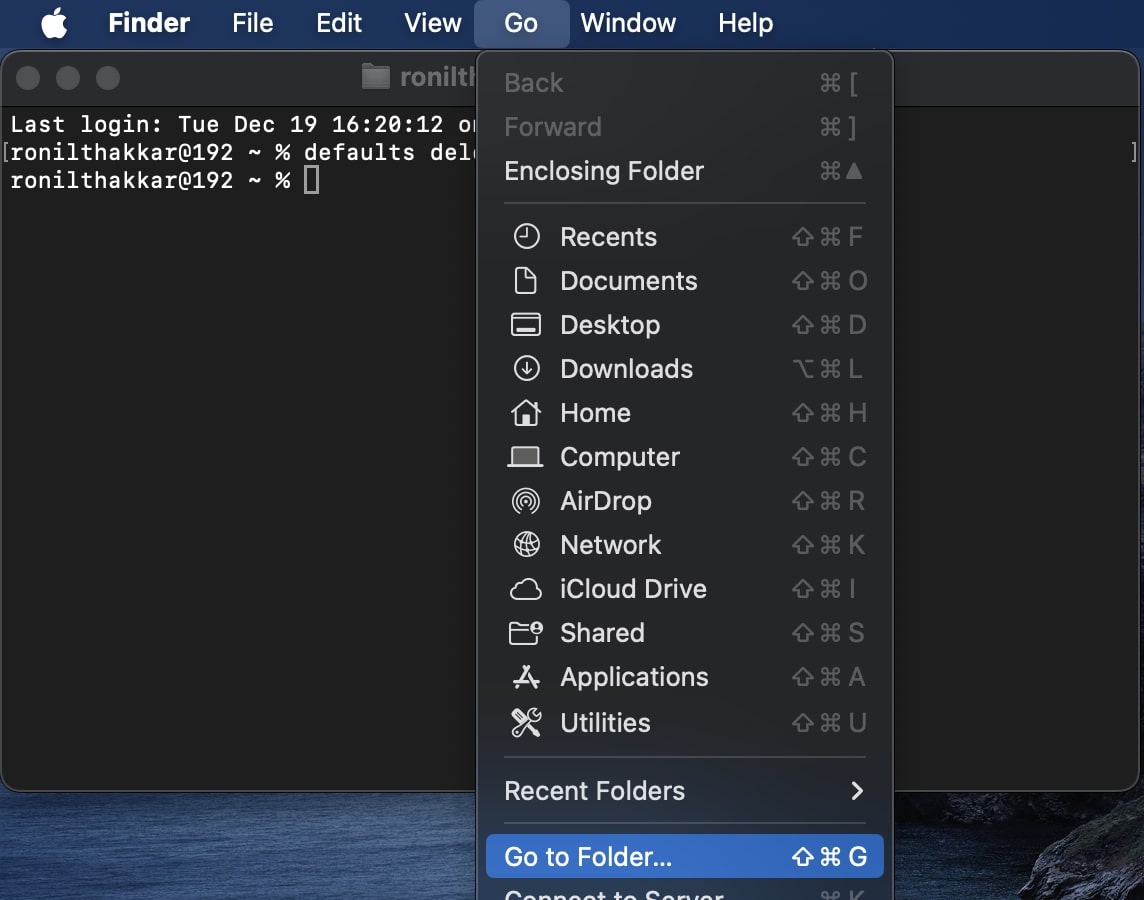Select Network in the Go menu
The height and width of the screenshot is (900, 1144).
pos(684,545)
